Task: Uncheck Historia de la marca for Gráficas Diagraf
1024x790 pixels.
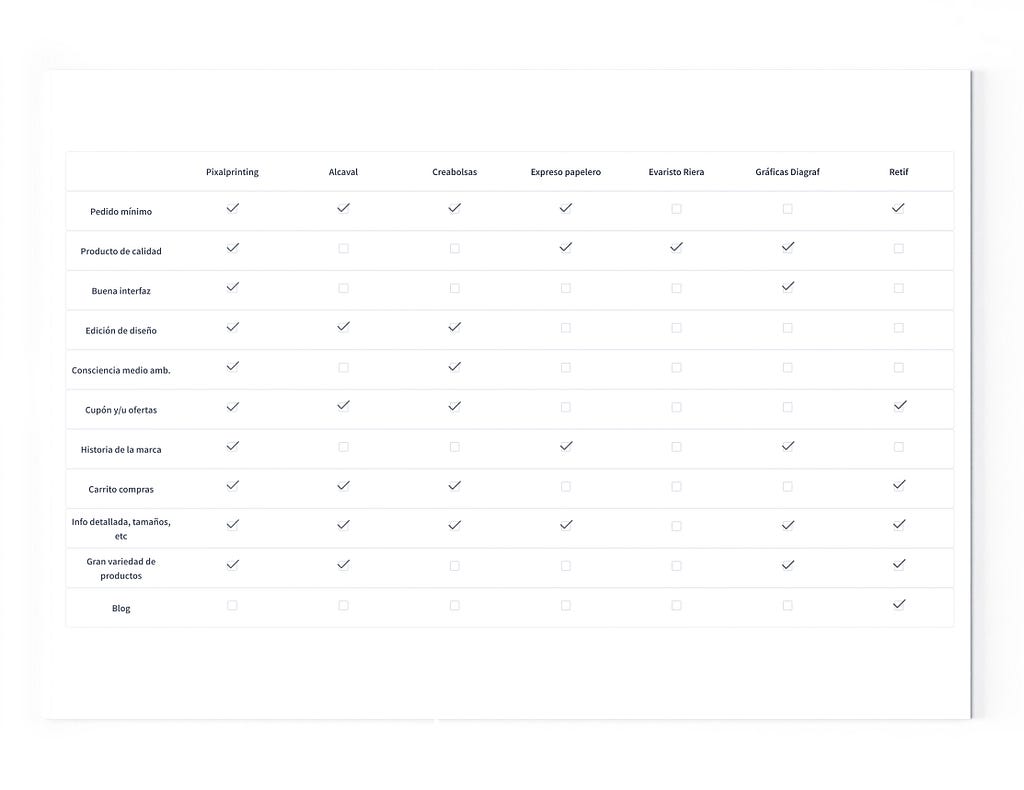Action: [788, 447]
